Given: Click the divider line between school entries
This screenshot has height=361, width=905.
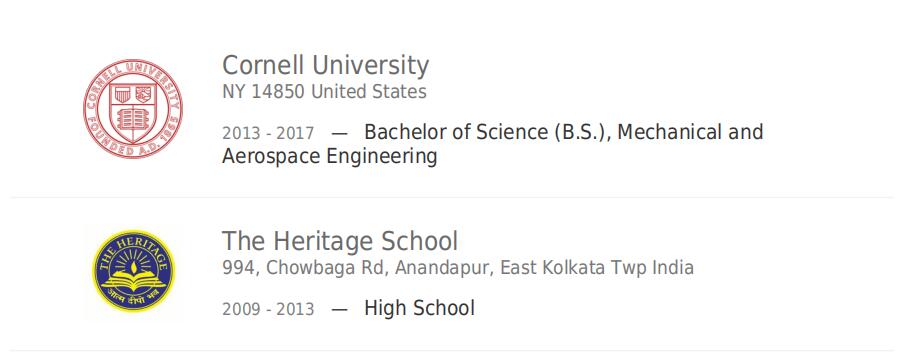Looking at the screenshot, I should click(x=452, y=198).
